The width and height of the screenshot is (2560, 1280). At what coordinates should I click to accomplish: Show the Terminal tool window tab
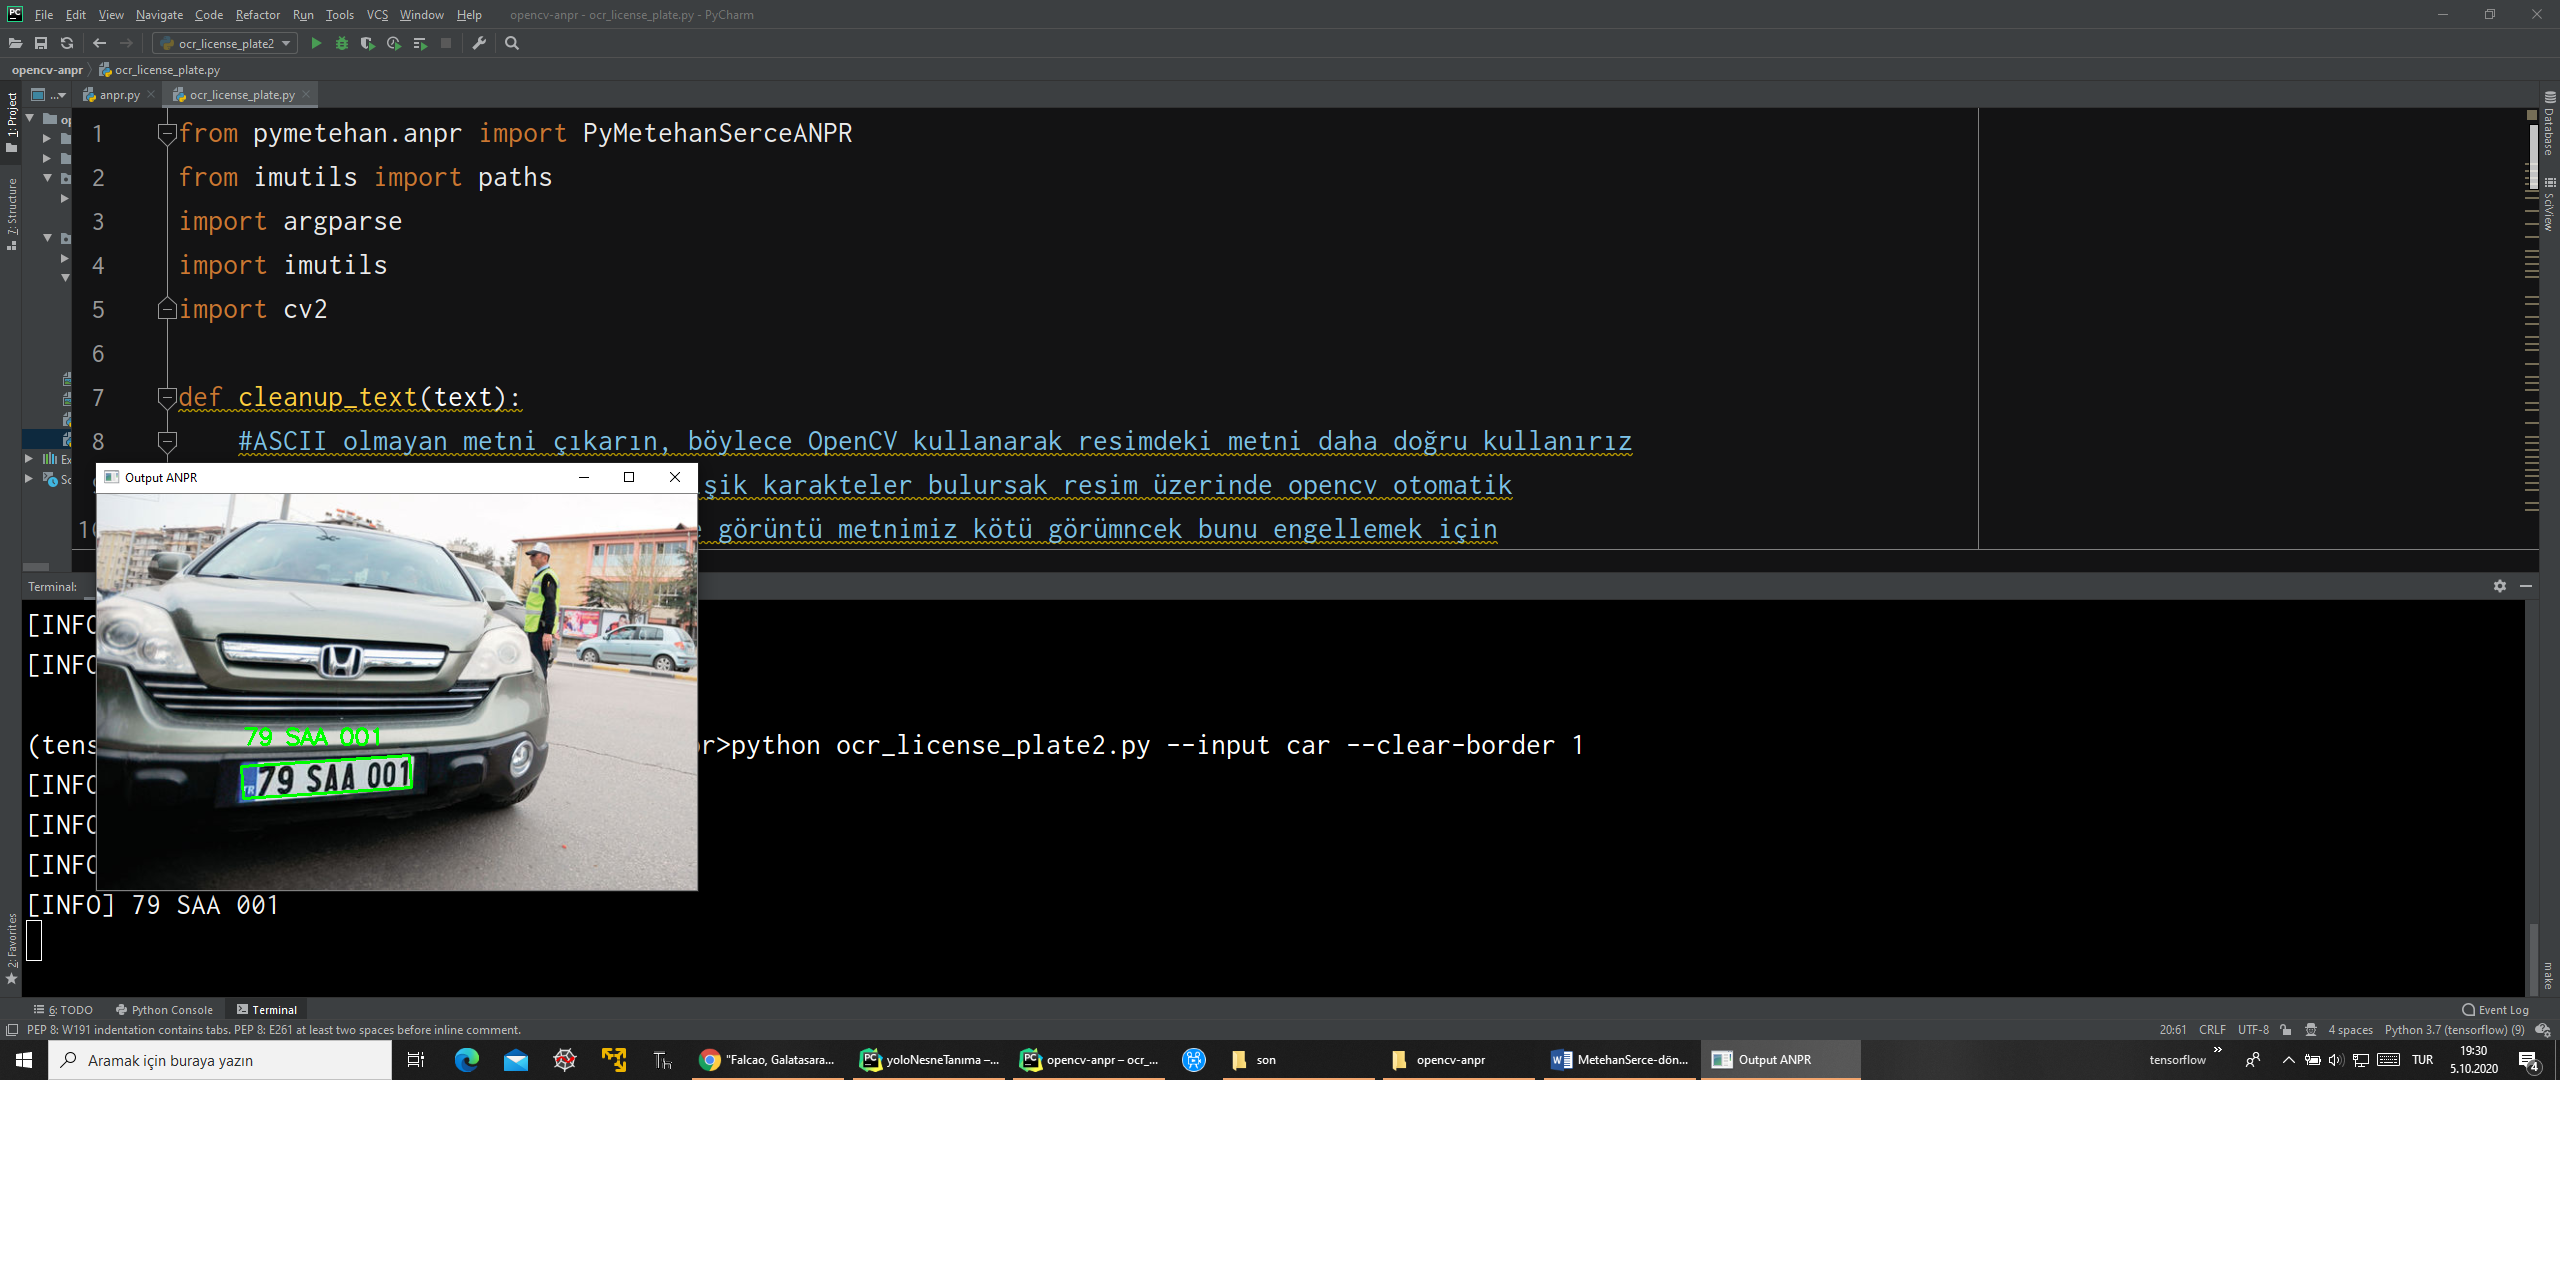pos(267,1010)
